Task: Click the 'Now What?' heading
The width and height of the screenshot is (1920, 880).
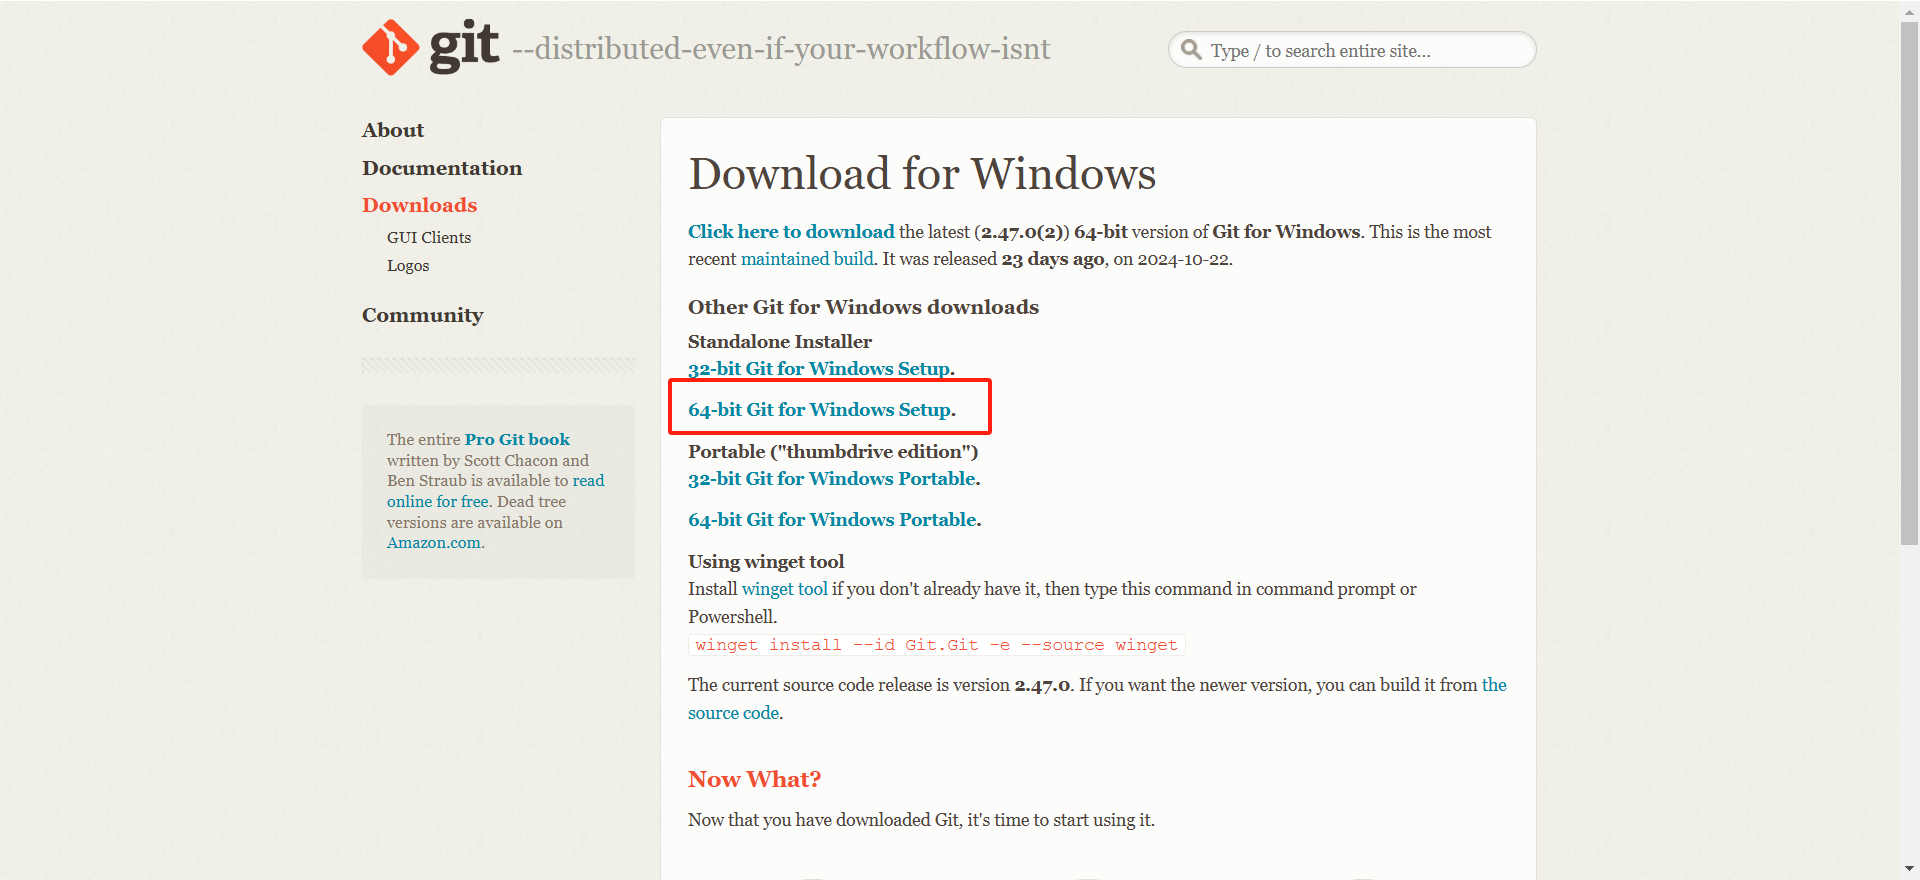Action: click(754, 780)
